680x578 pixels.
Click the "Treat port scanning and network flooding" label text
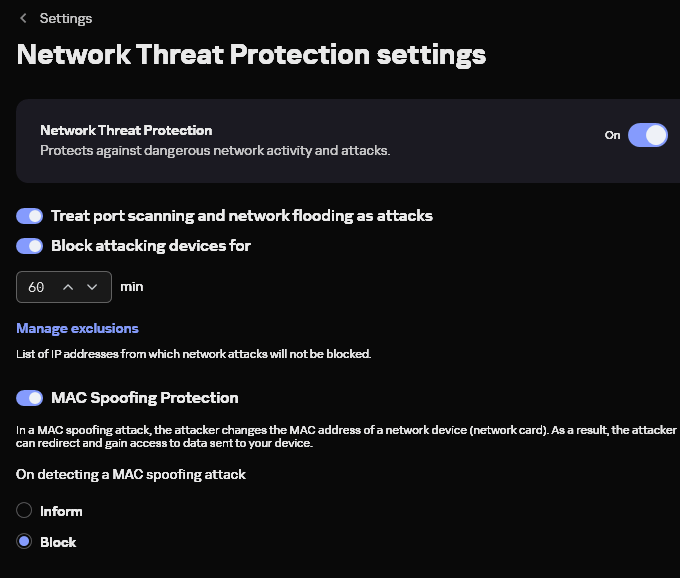[241, 216]
